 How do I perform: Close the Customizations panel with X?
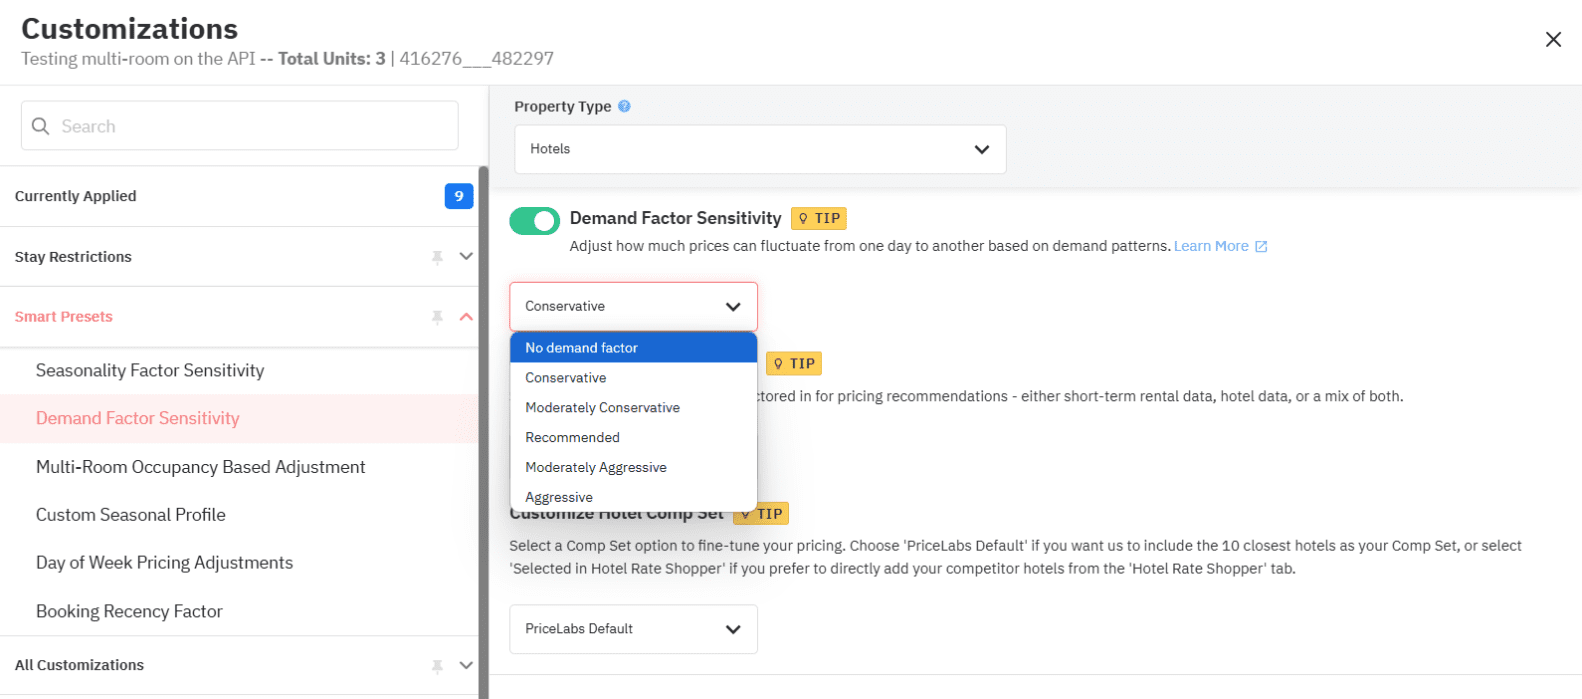(1552, 39)
